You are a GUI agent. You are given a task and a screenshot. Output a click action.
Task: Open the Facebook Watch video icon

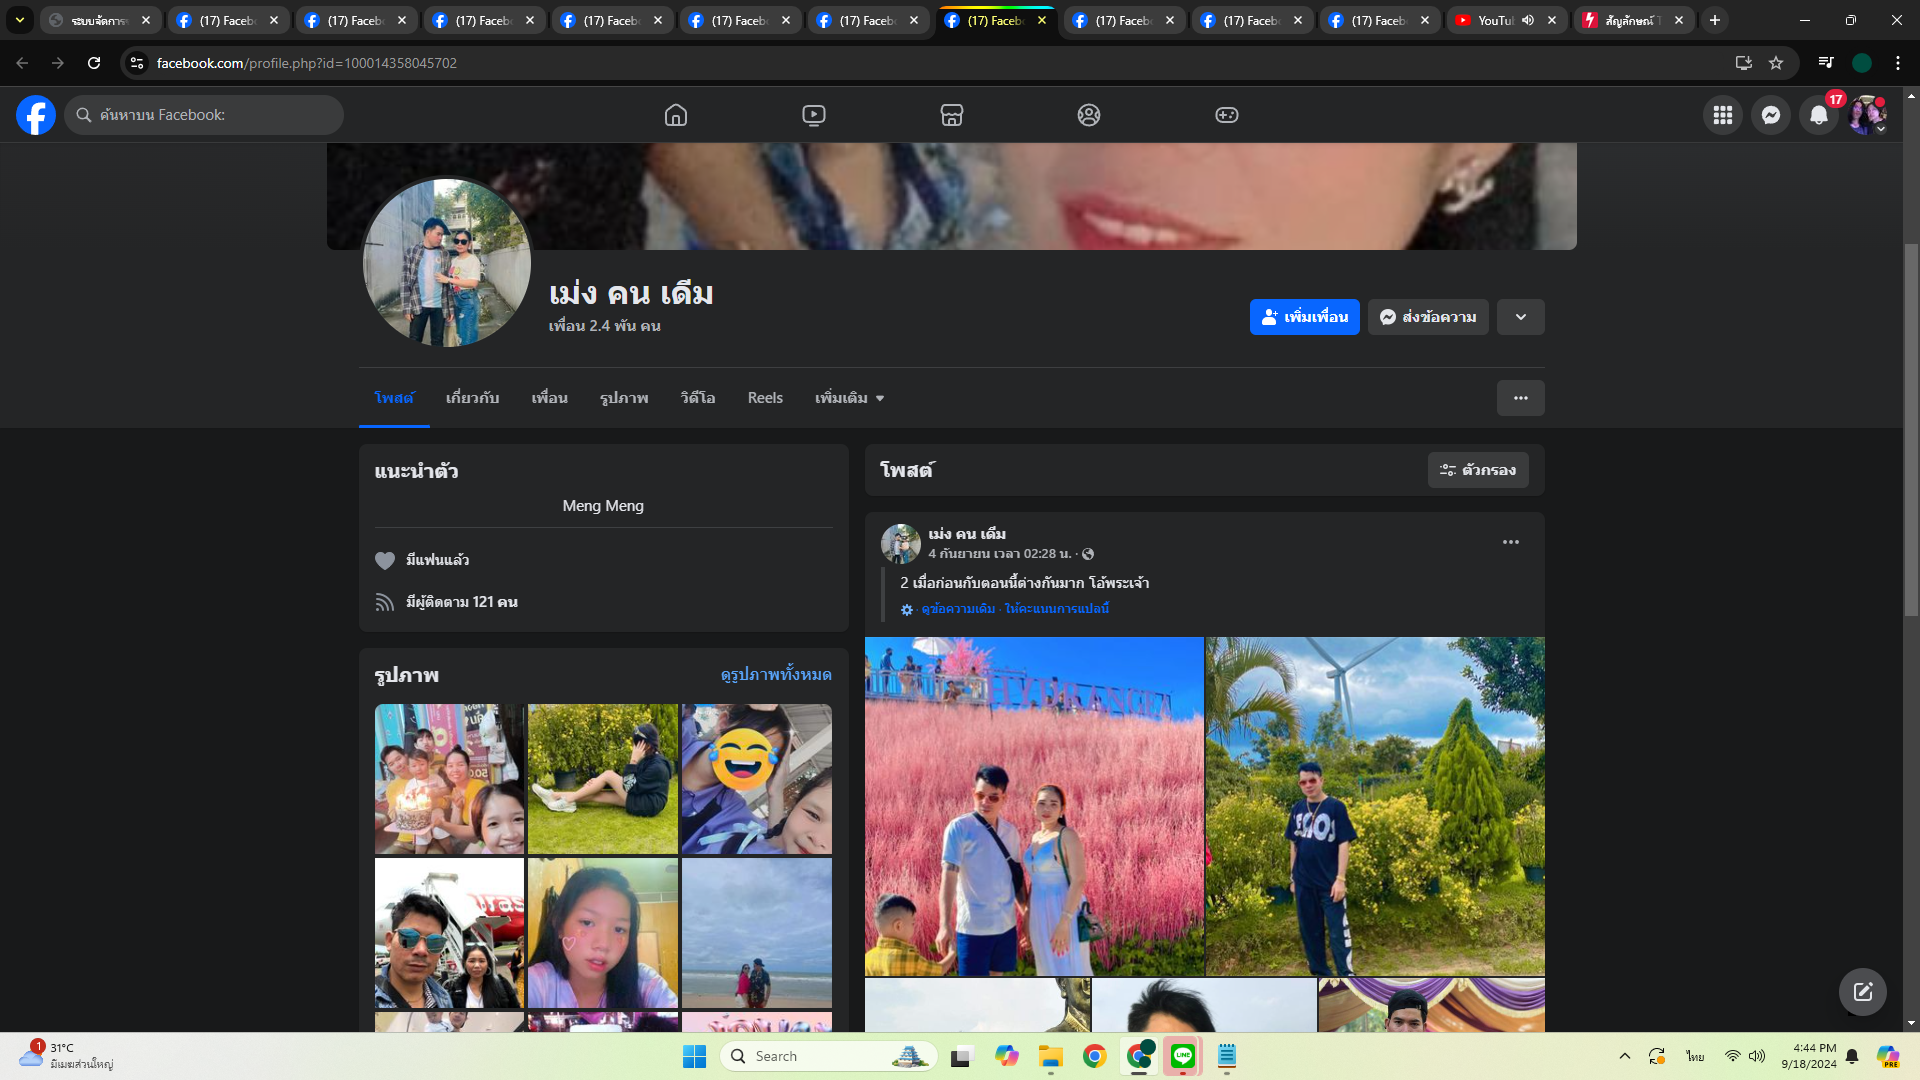click(814, 115)
